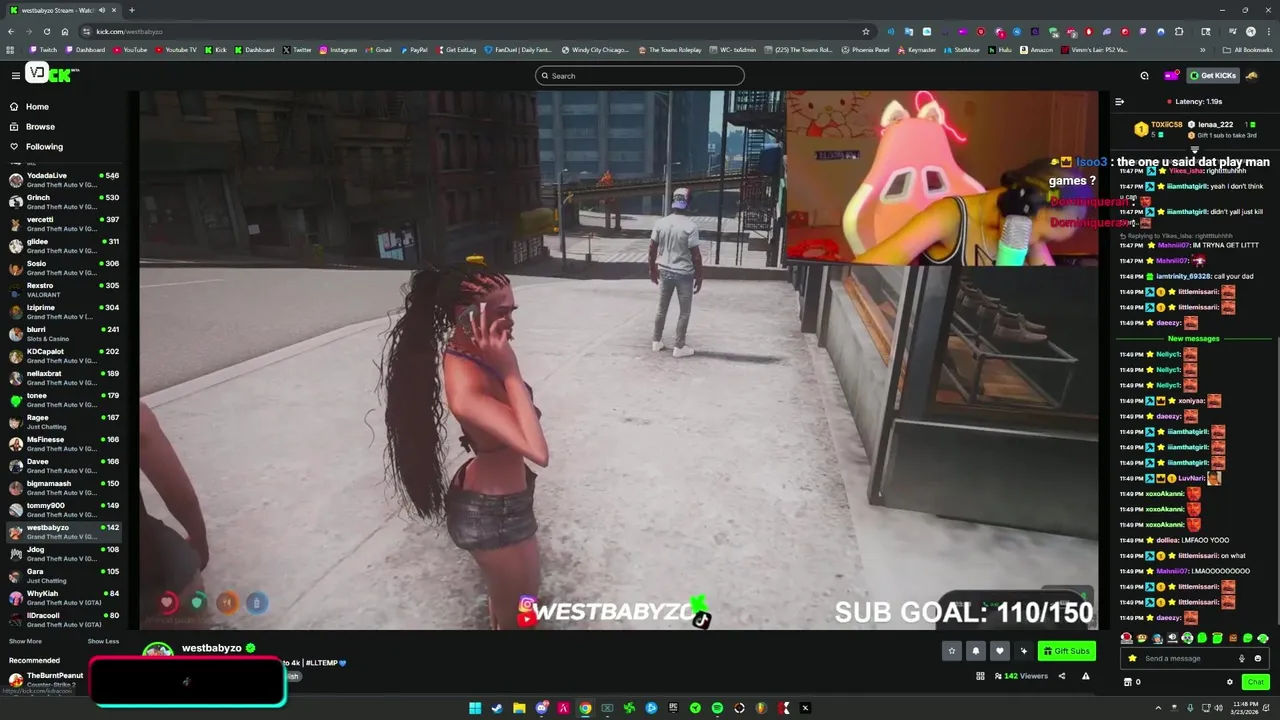1280x720 pixels.
Task: Open the YouTube TV bookmark
Action: tap(176, 50)
